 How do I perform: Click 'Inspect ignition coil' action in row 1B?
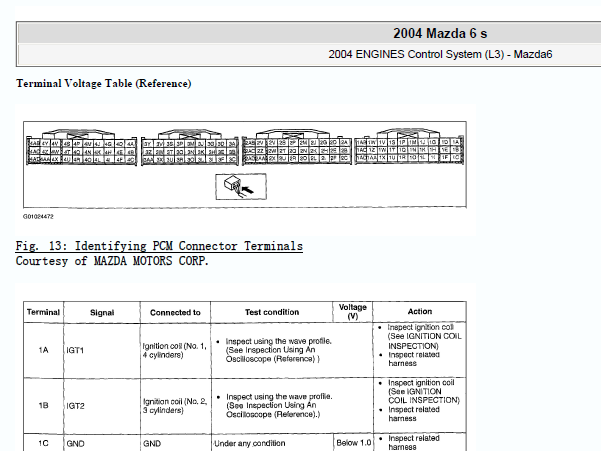(x=424, y=391)
